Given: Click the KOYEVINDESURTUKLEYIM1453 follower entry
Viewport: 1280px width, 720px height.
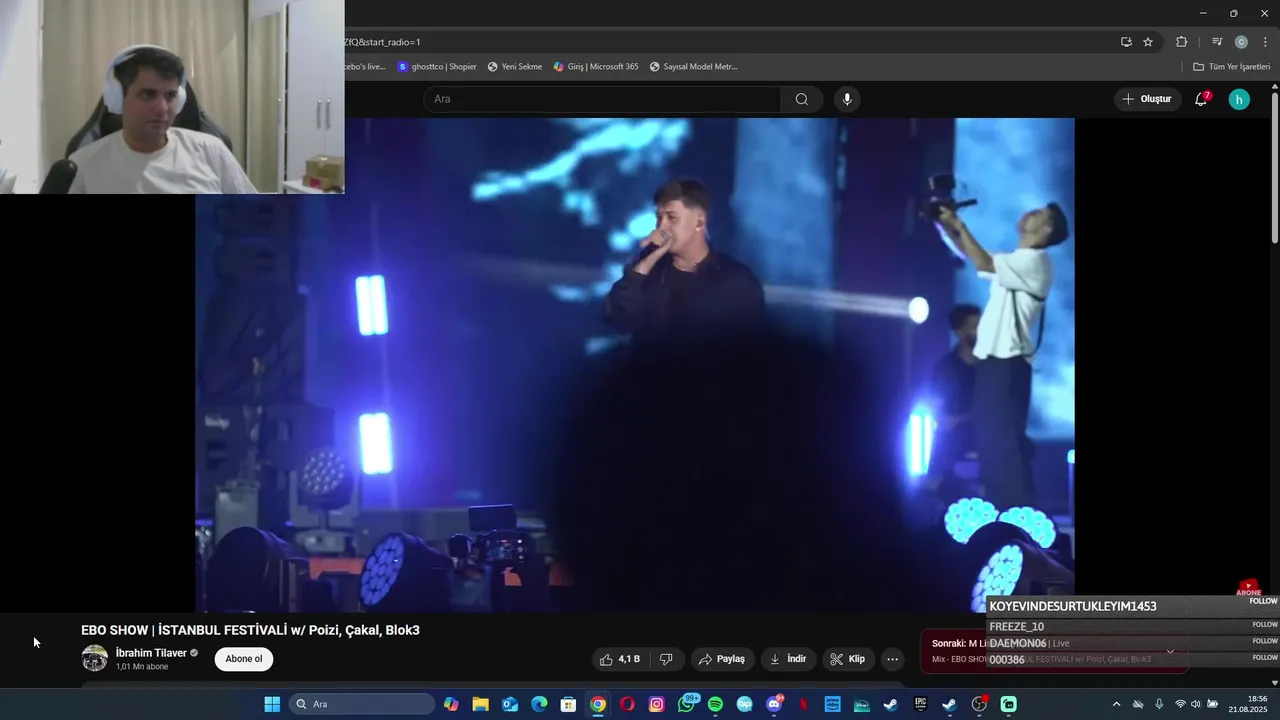Looking at the screenshot, I should click(1073, 606).
